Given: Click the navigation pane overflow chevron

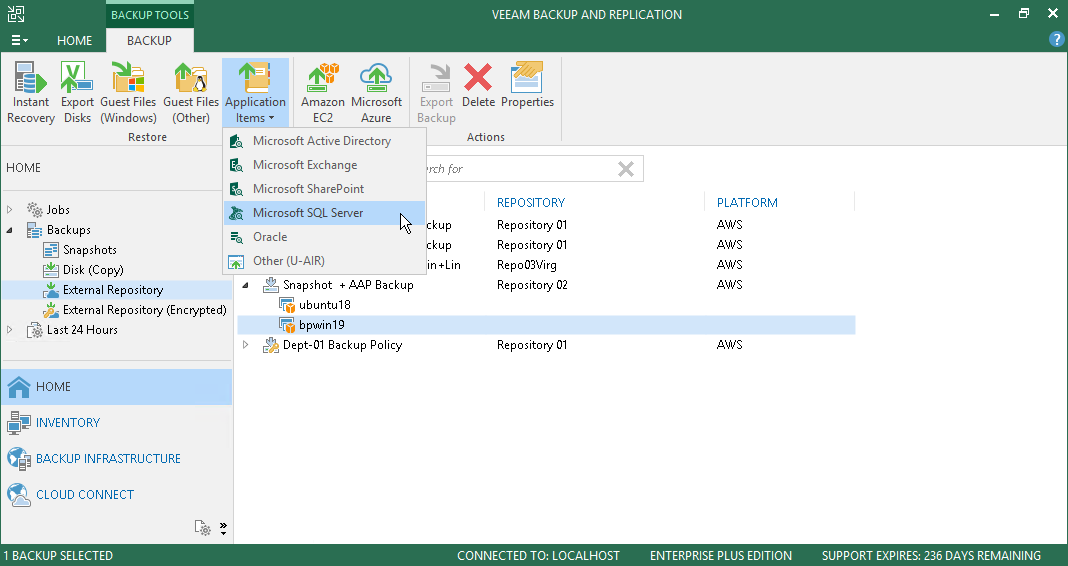Looking at the screenshot, I should (x=223, y=529).
